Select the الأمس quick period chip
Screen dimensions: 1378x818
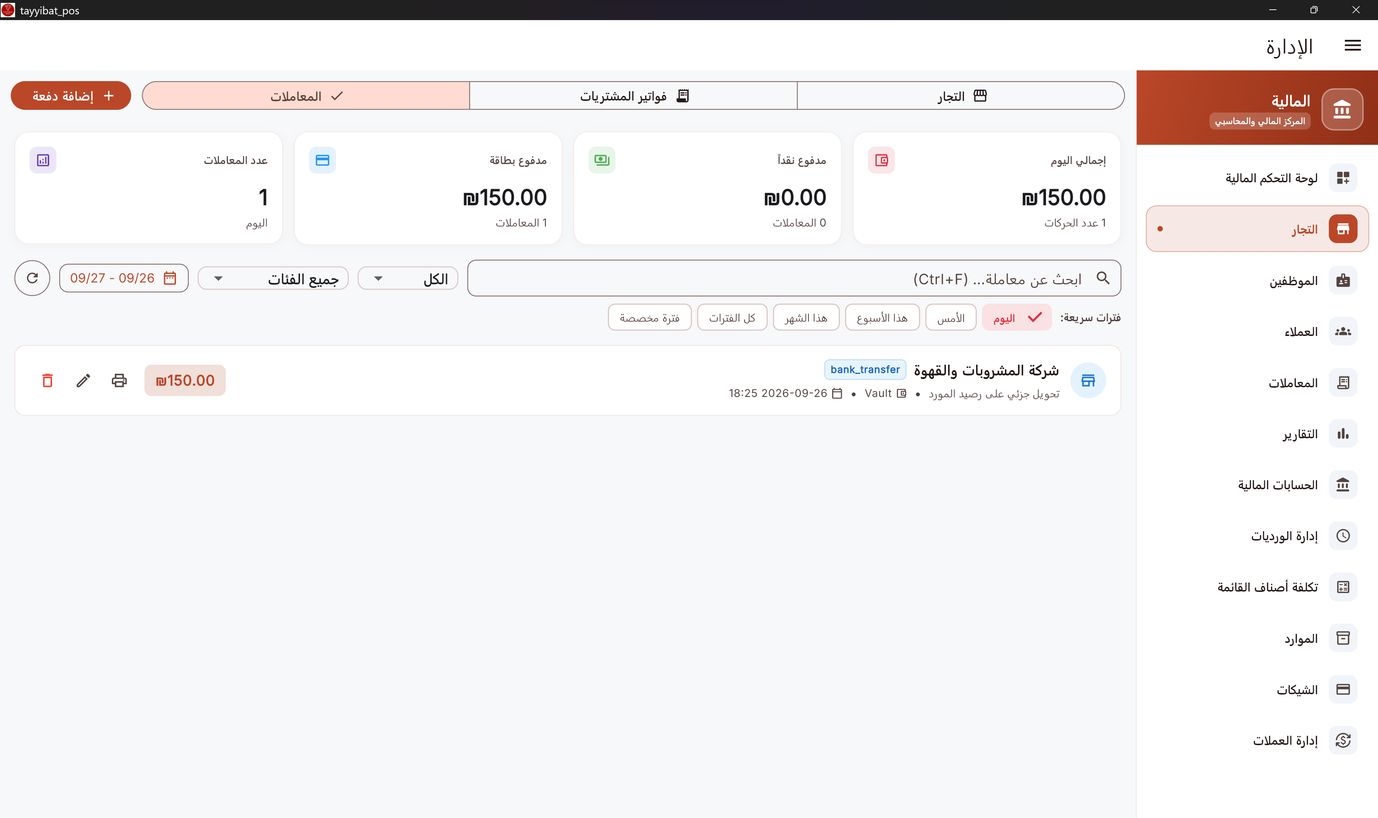[951, 318]
